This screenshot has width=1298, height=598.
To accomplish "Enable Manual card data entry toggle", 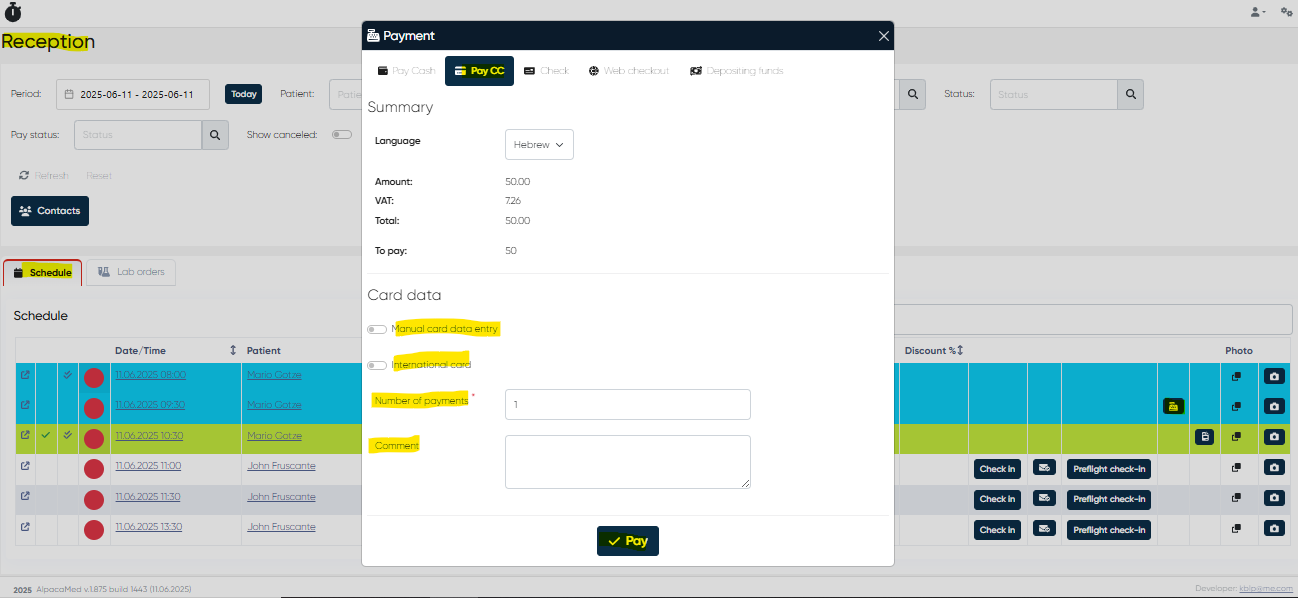I will pos(377,329).
